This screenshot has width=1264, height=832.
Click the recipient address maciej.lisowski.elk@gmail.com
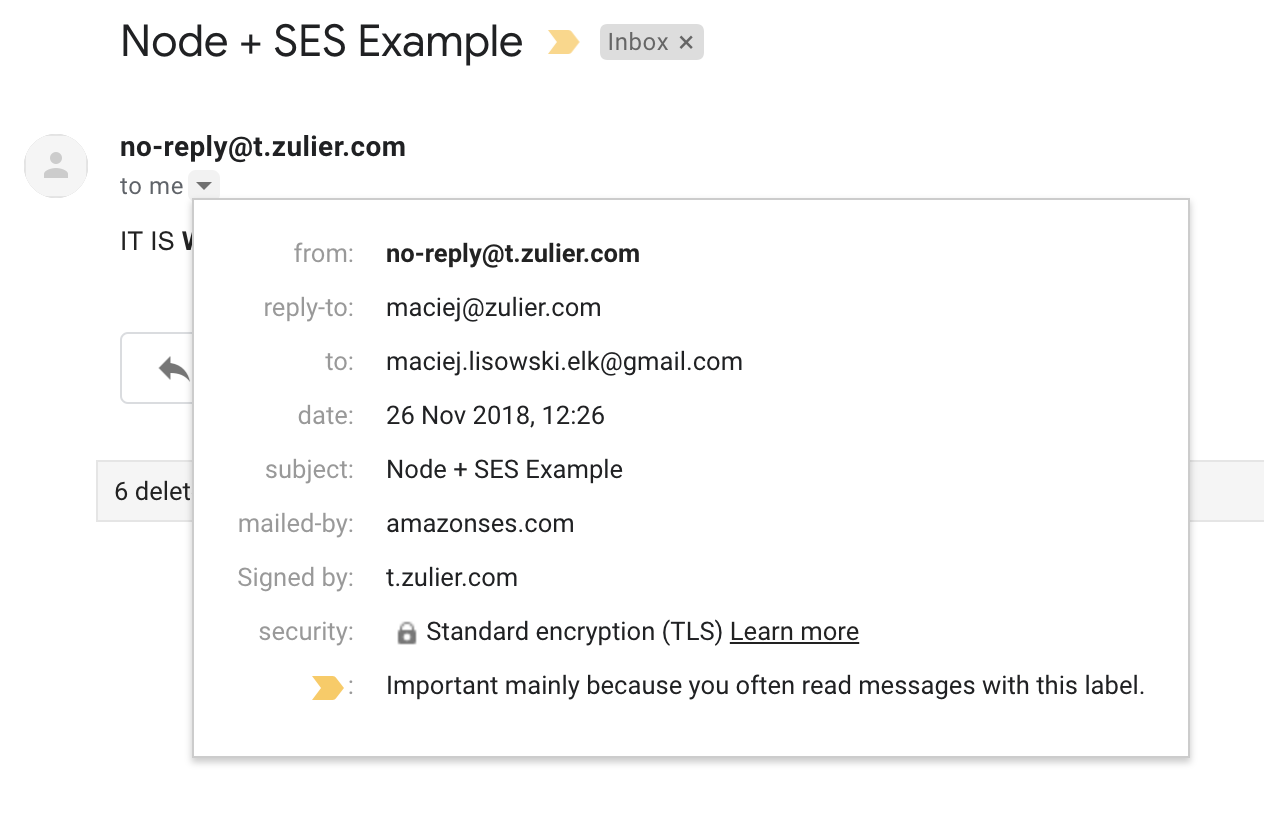point(564,362)
